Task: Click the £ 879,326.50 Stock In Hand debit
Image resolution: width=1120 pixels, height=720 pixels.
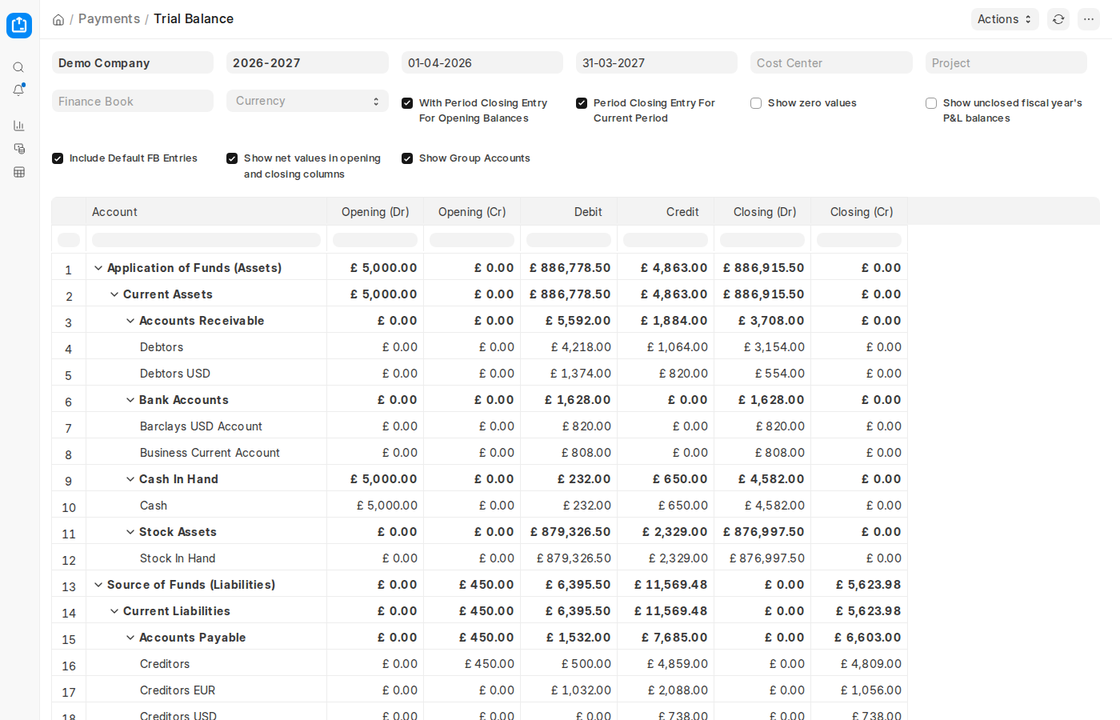Action: pyautogui.click(x=574, y=559)
